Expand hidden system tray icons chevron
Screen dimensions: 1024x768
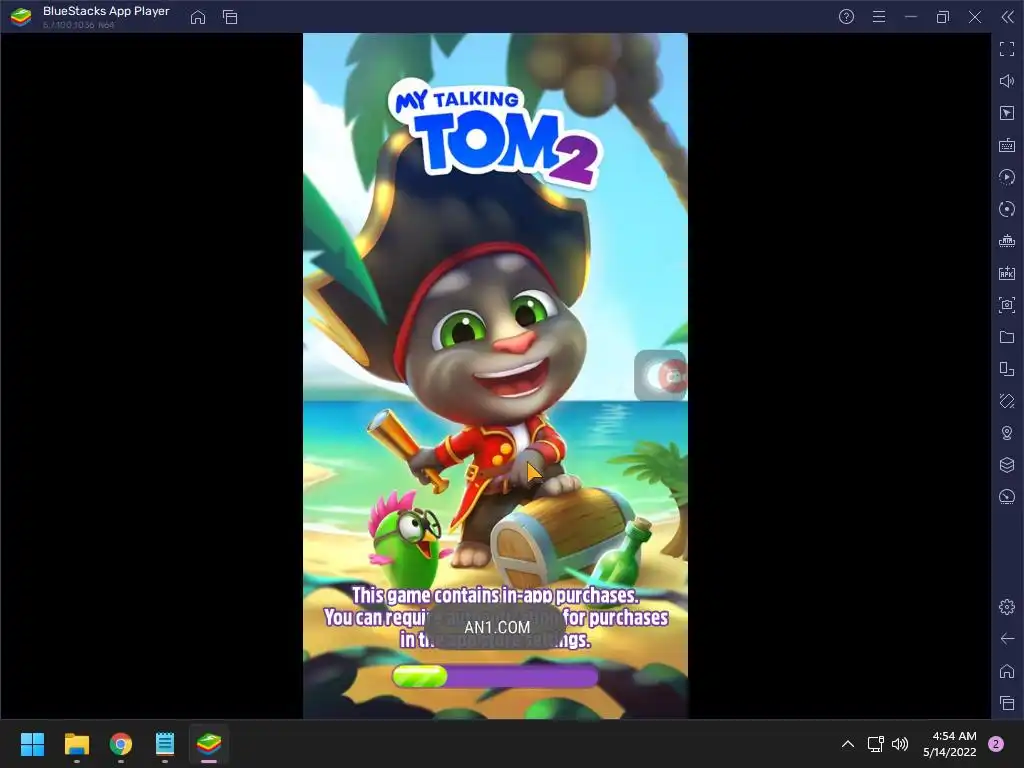point(848,744)
